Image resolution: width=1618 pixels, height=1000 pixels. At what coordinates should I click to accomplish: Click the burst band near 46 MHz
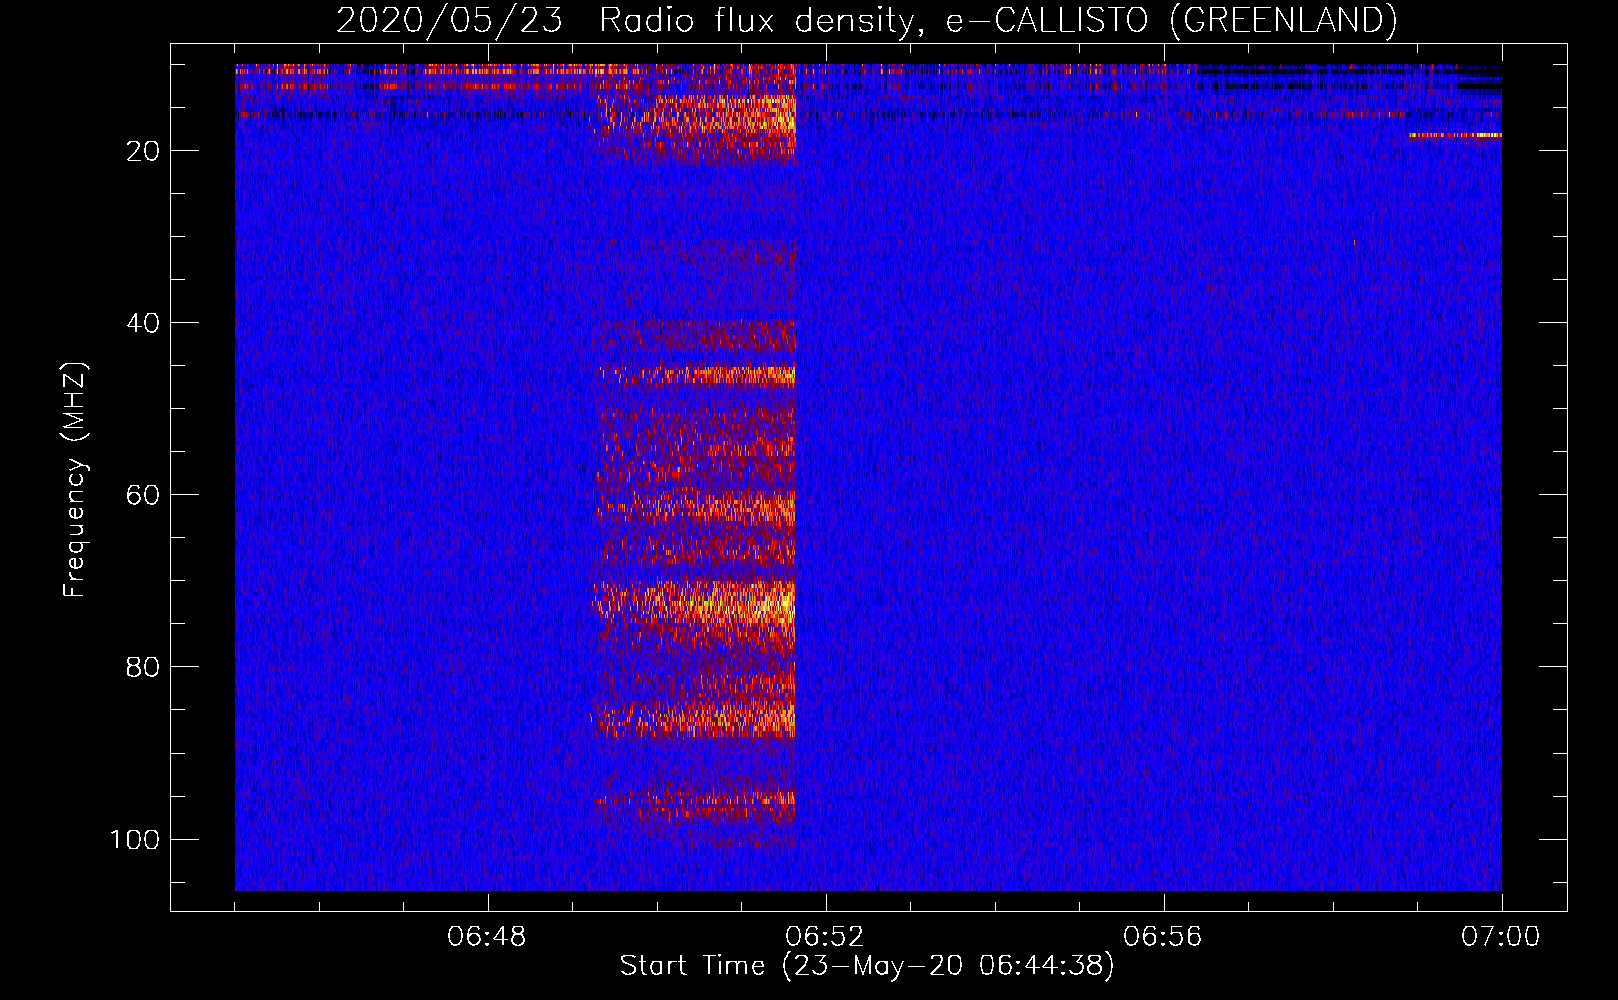697,376
